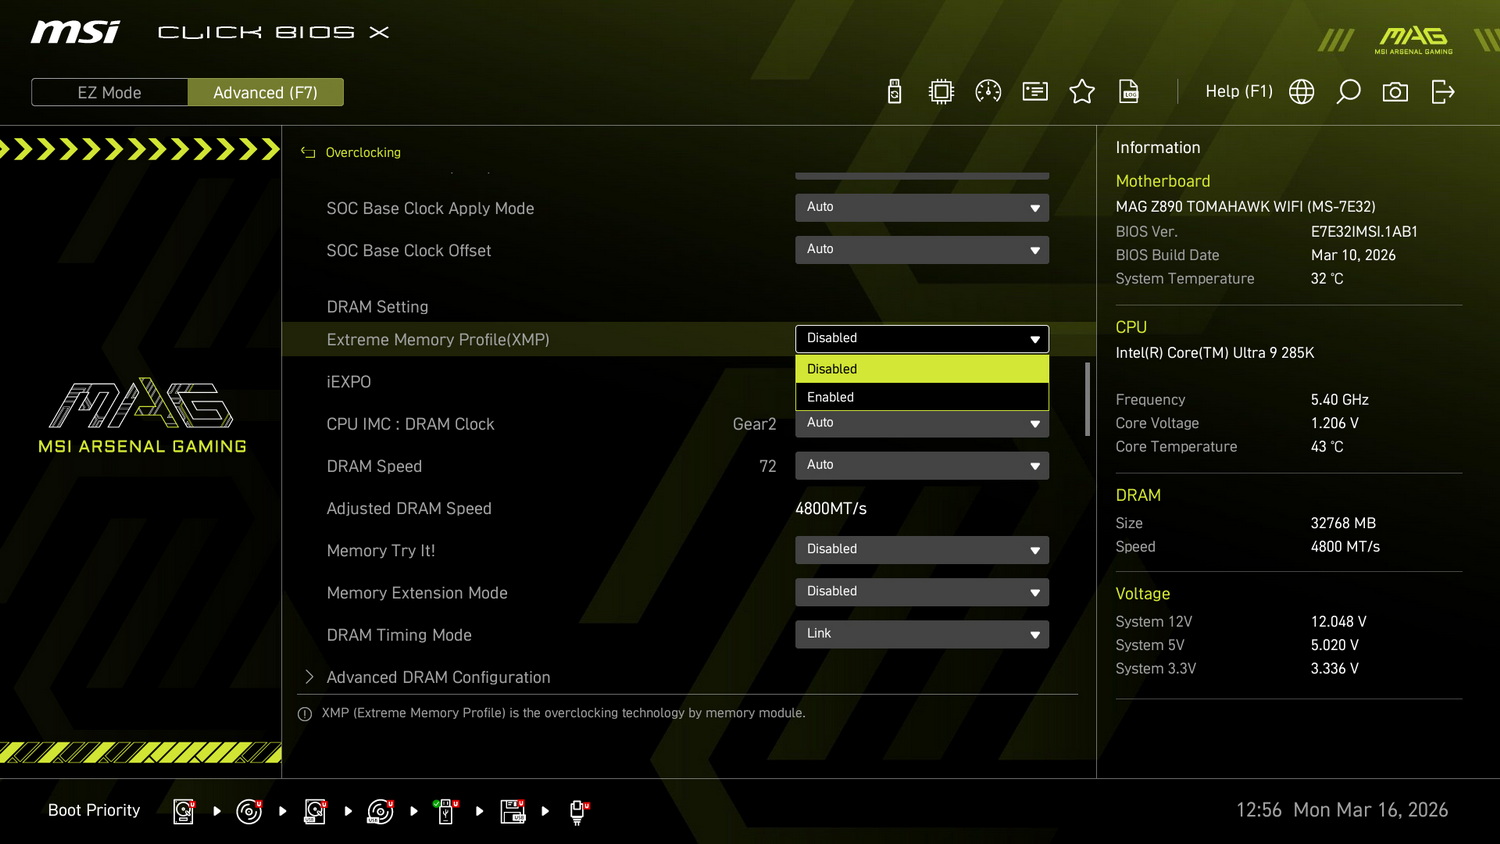Switch to EZ Mode tab
1500x844 pixels.
tap(109, 91)
